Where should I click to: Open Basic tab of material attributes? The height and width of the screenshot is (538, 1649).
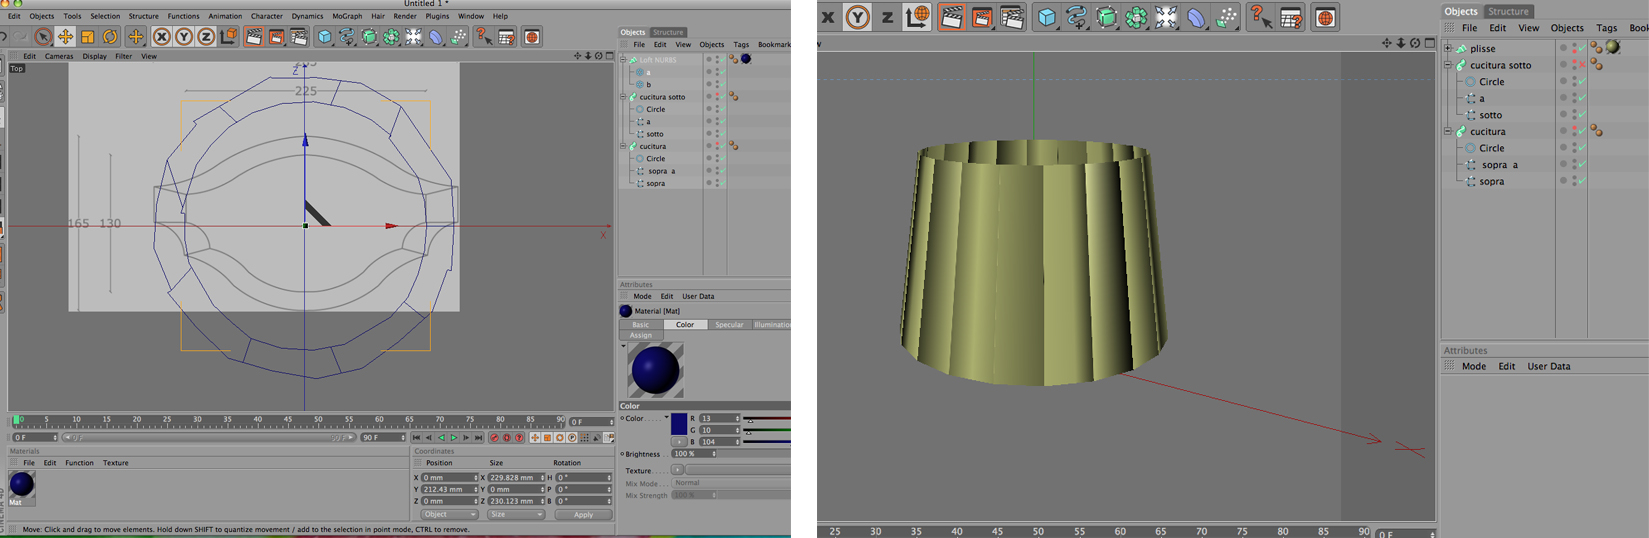[641, 324]
